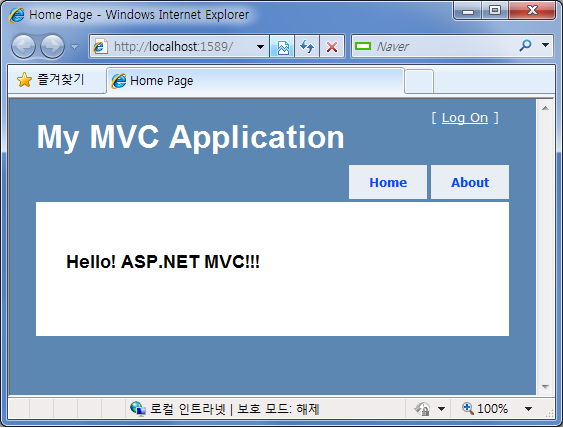This screenshot has height=428, width=563.
Task: Follow the Log On link
Action: click(x=465, y=118)
